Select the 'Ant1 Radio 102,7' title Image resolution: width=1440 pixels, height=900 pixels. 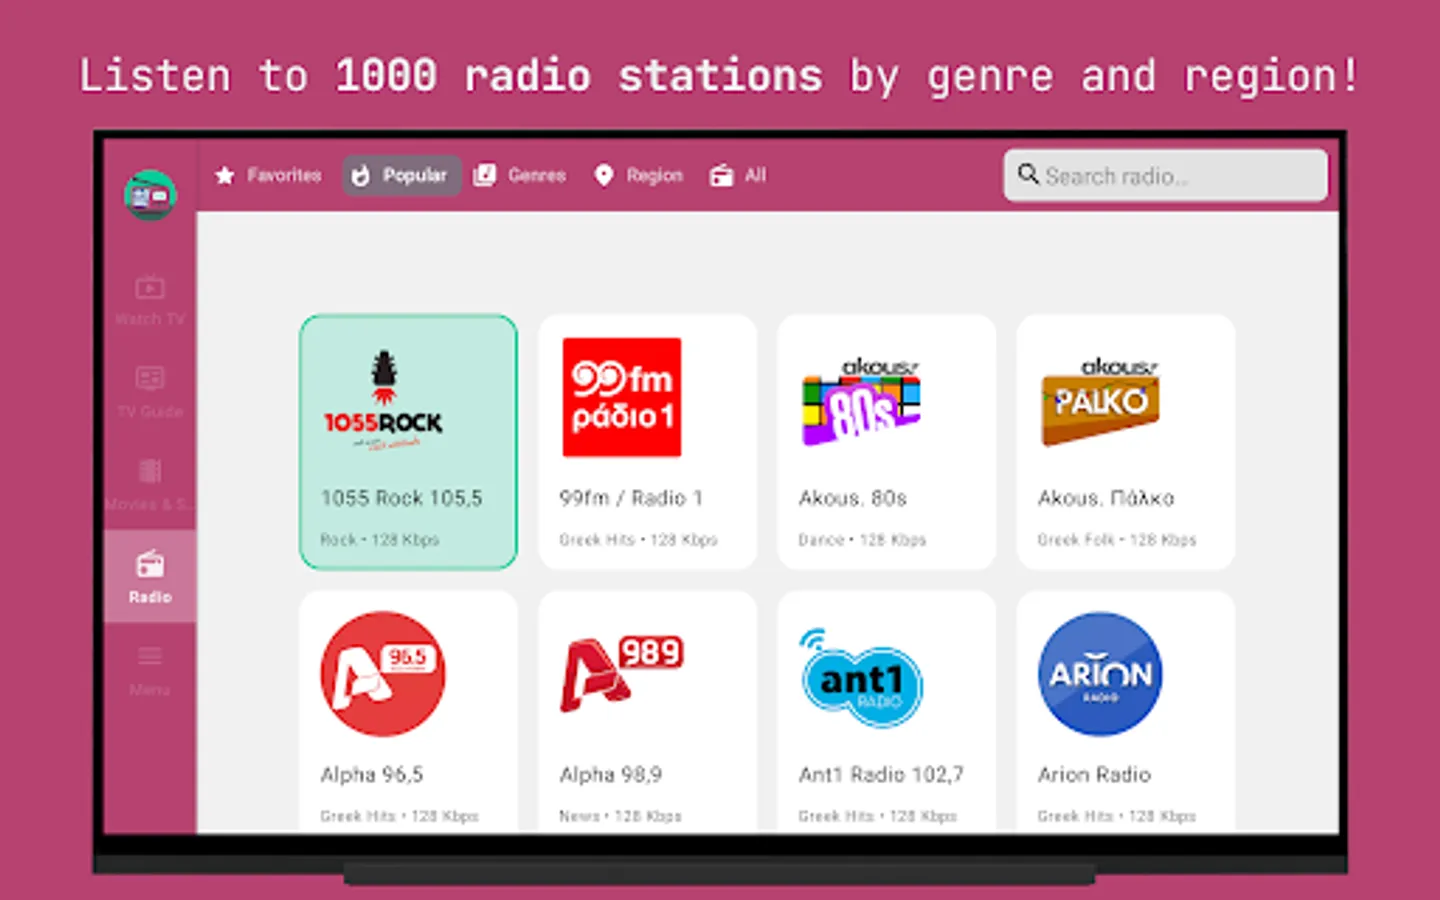point(881,775)
